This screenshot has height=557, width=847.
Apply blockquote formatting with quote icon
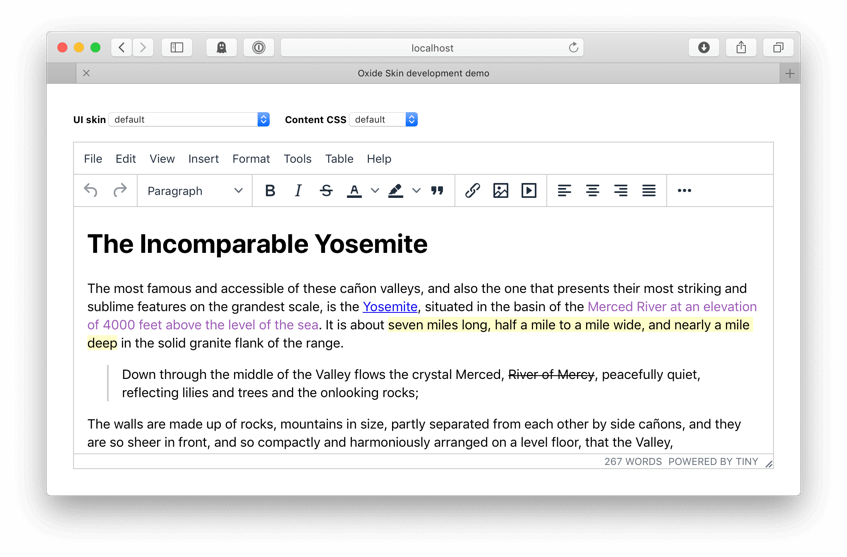437,191
